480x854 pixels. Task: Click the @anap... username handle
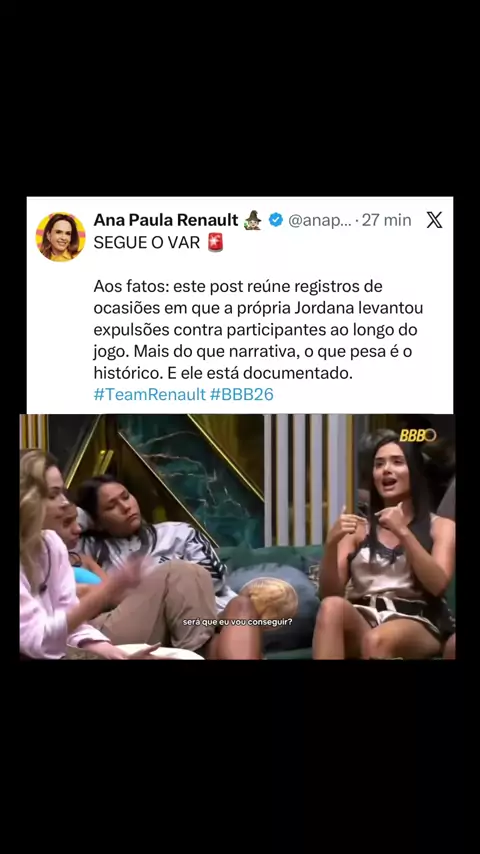[319, 221]
